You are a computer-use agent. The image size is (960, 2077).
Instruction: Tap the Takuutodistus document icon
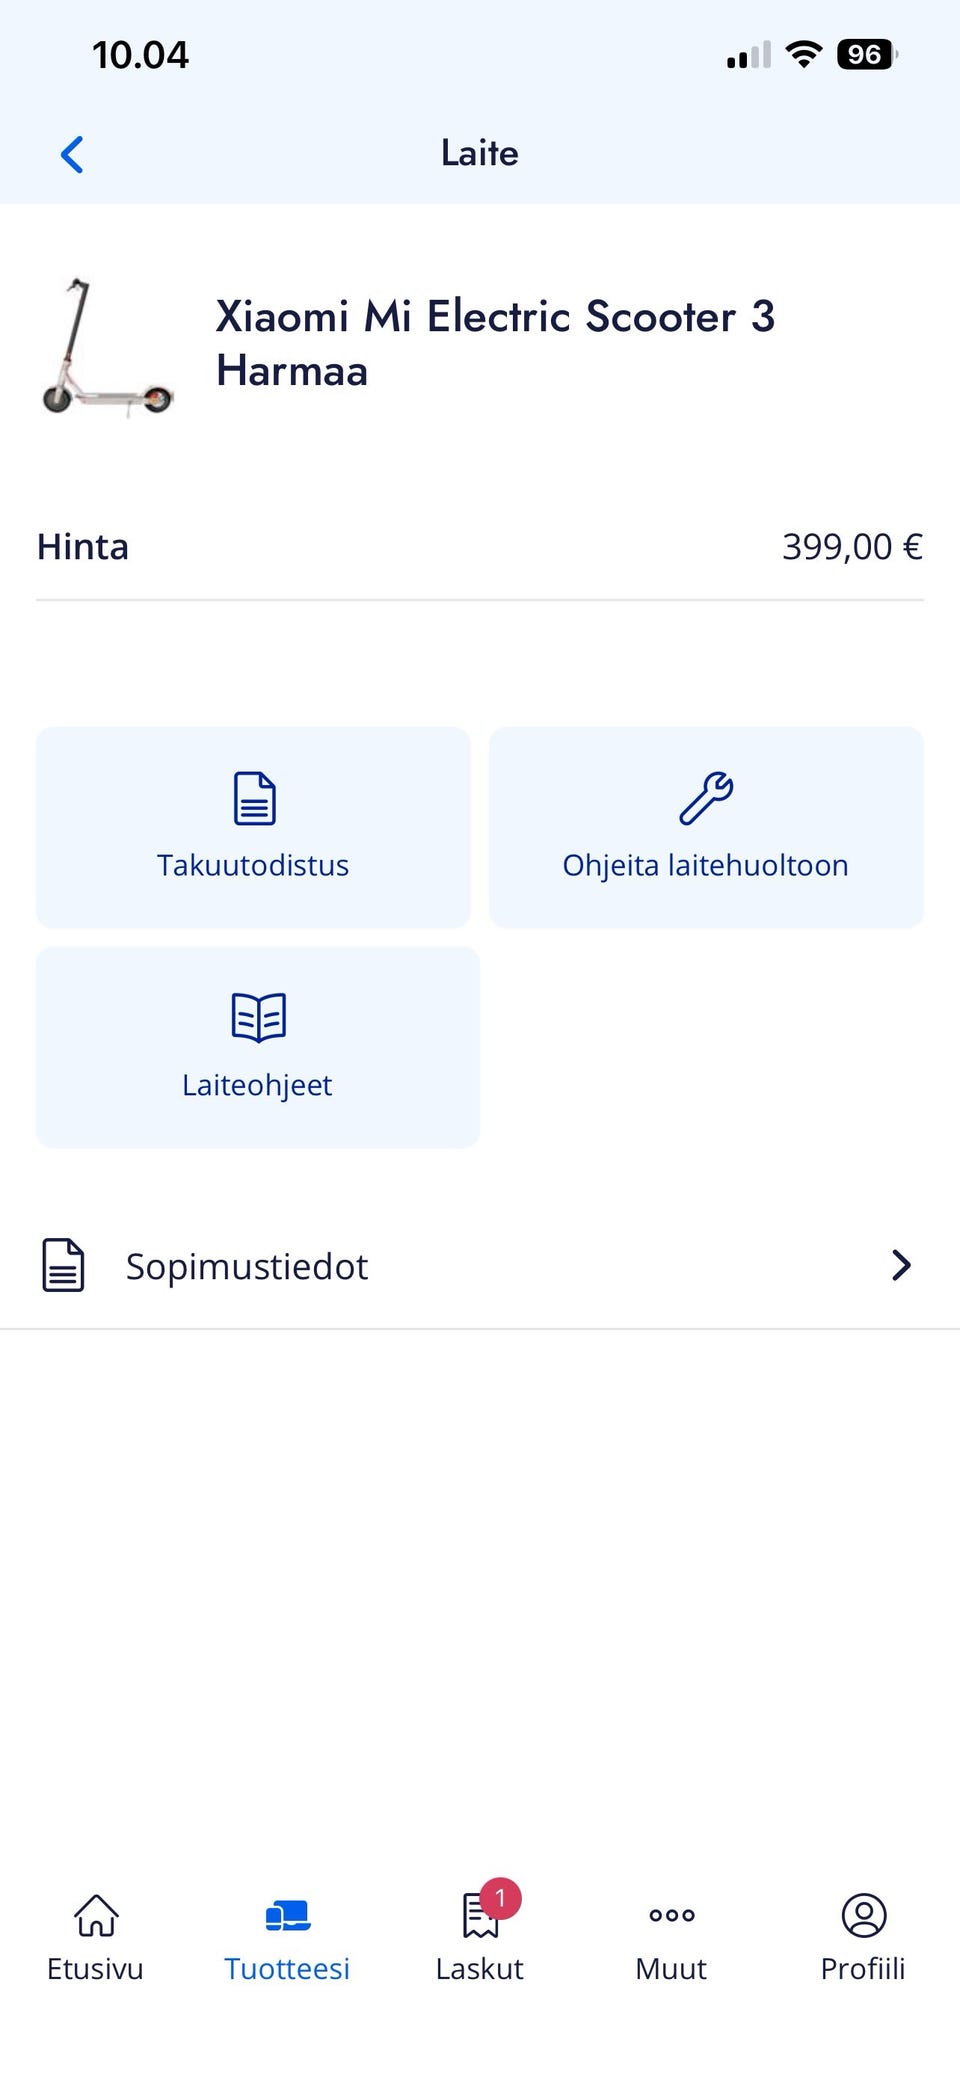[x=254, y=798]
